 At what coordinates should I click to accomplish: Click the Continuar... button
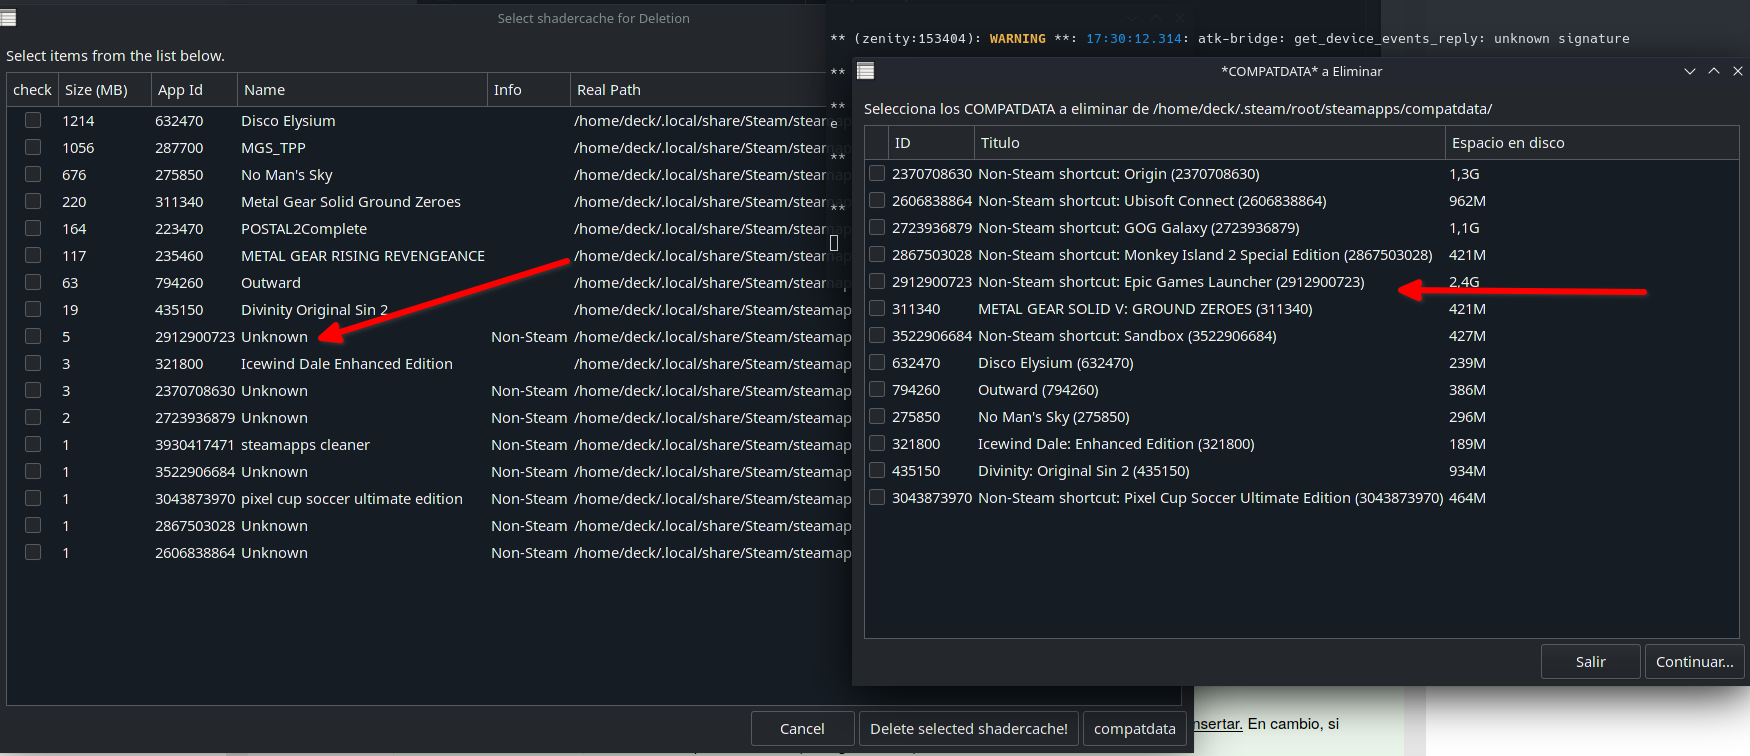tap(1695, 662)
